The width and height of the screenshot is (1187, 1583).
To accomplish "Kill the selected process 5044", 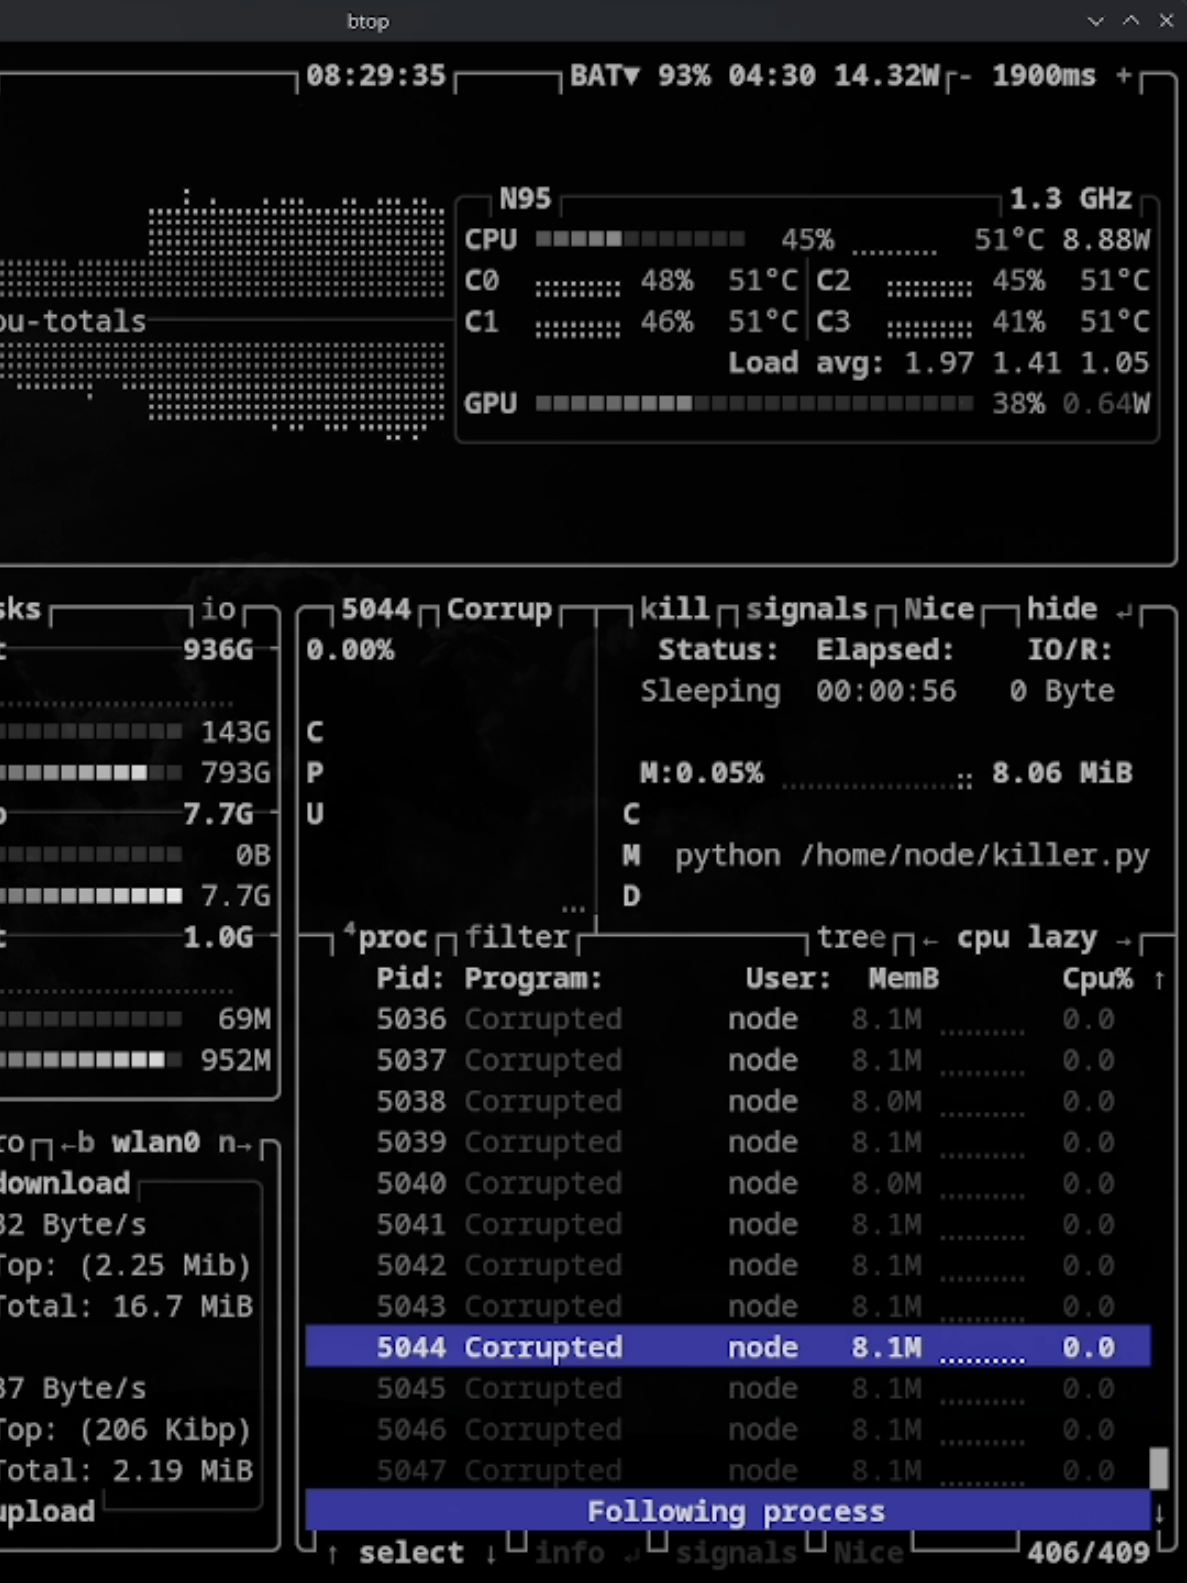I will point(674,609).
